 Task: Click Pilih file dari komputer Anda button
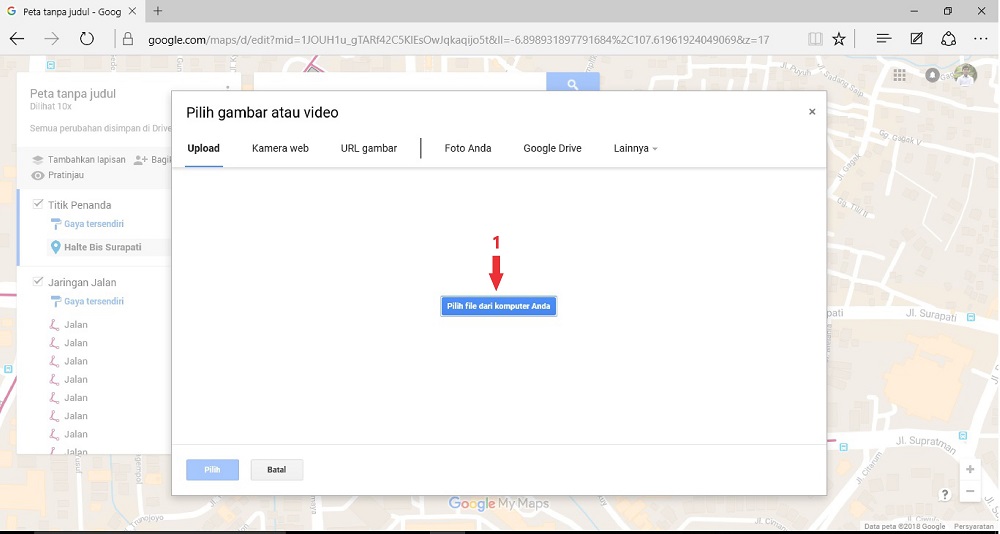pos(499,306)
